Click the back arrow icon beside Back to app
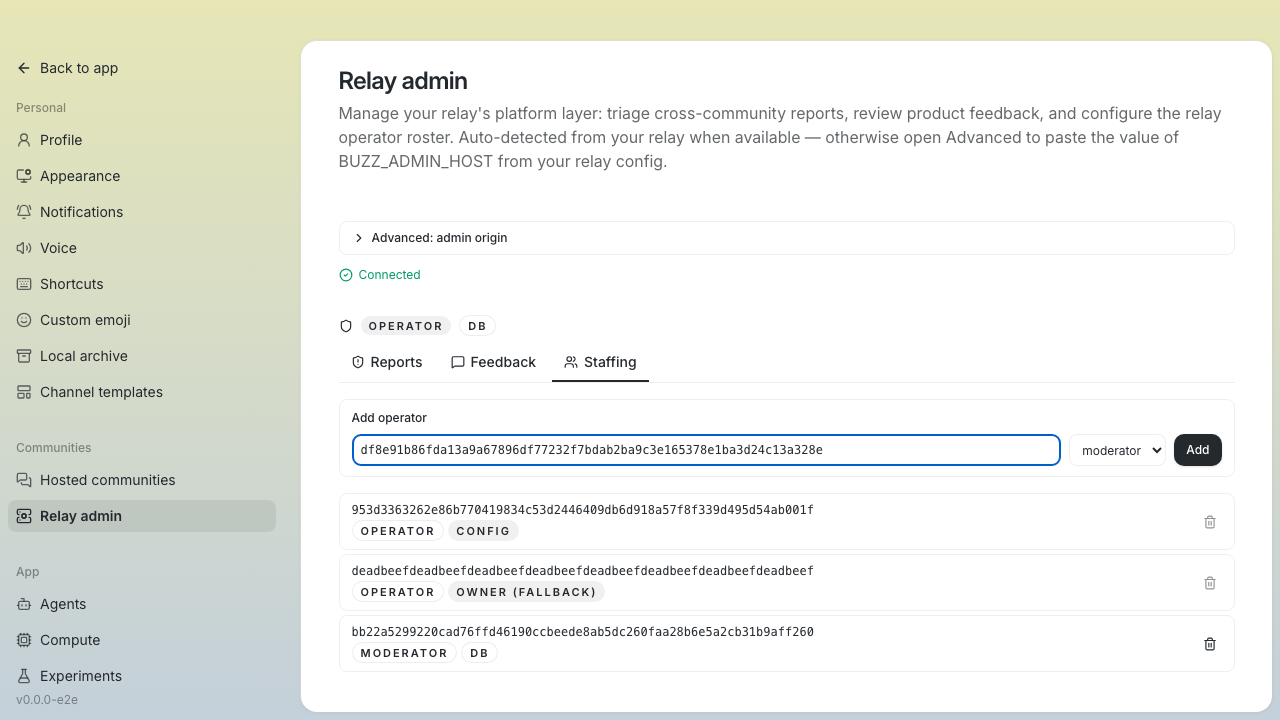1280x720 pixels. (24, 68)
